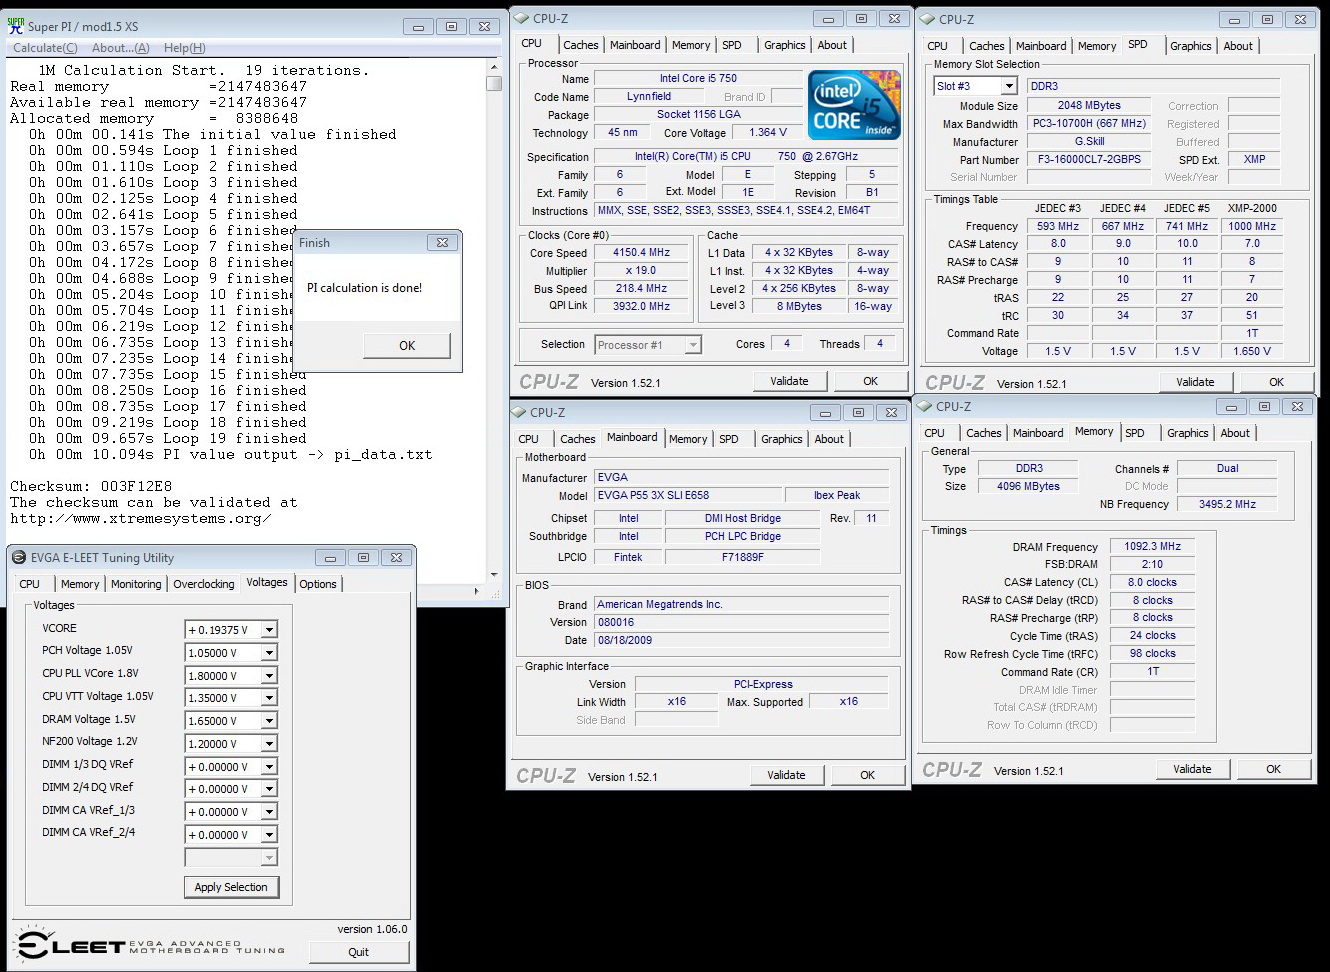Click the Specification Intel Core i5 CPU 750 field
The height and width of the screenshot is (972, 1330).
click(747, 157)
